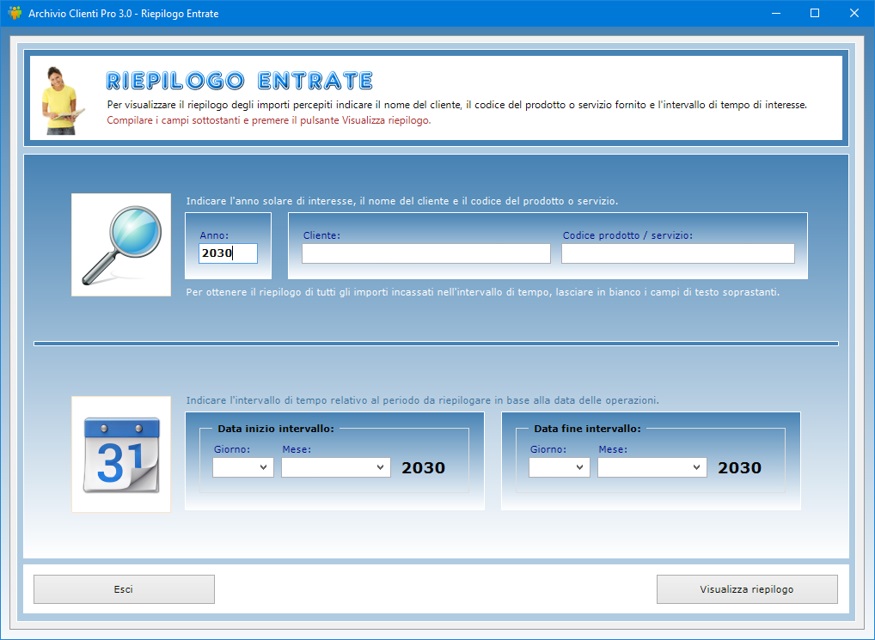Click the Visualizza riepilogo button

click(747, 589)
